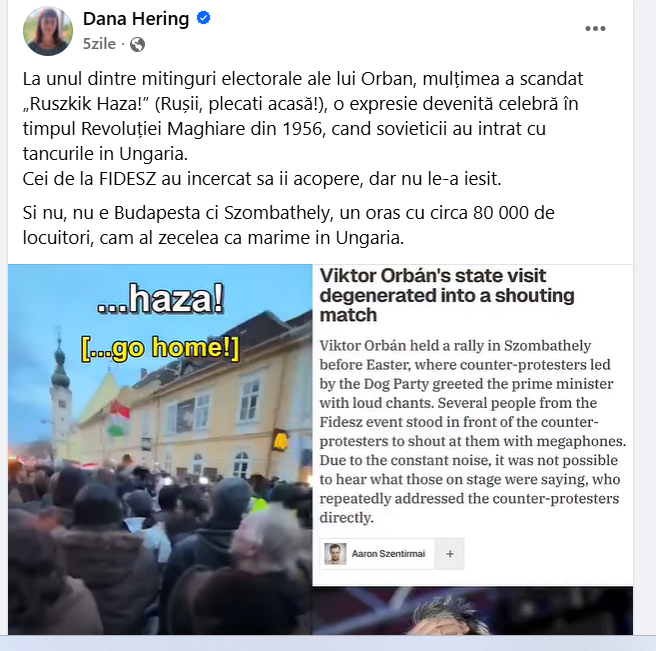
Task: Open the post timestamp '5zile'
Action: (99, 44)
